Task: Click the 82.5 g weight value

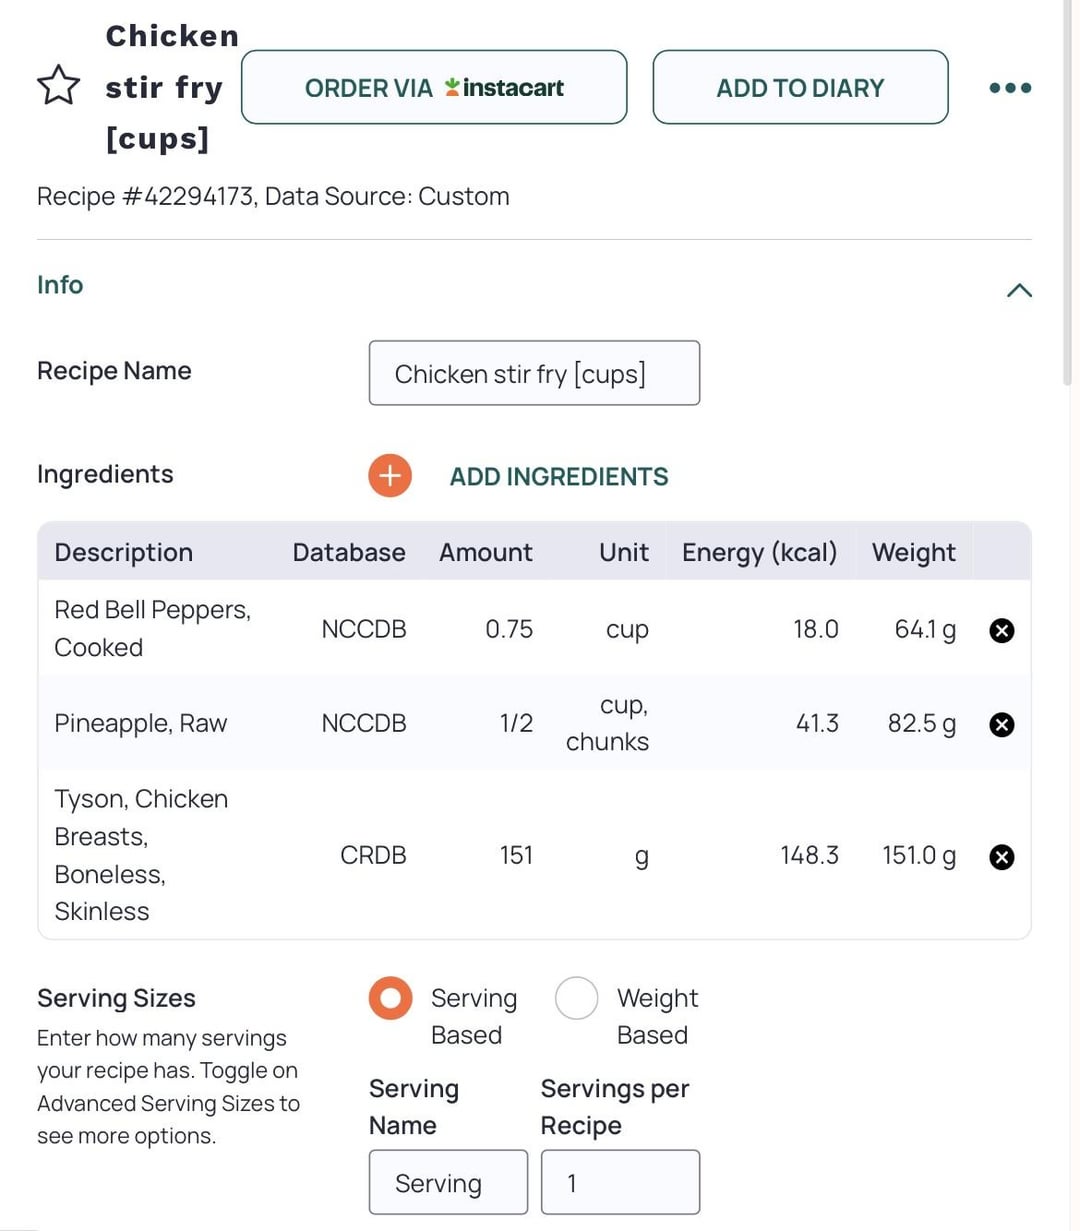Action: (922, 724)
